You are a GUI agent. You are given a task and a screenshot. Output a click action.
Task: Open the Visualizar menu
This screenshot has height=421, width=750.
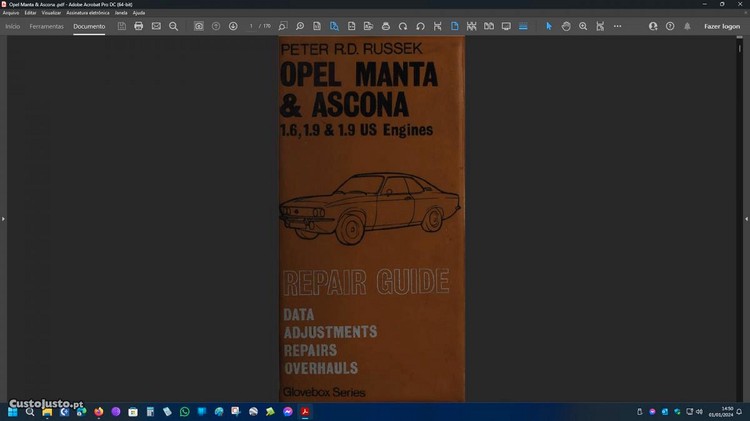[x=51, y=12]
